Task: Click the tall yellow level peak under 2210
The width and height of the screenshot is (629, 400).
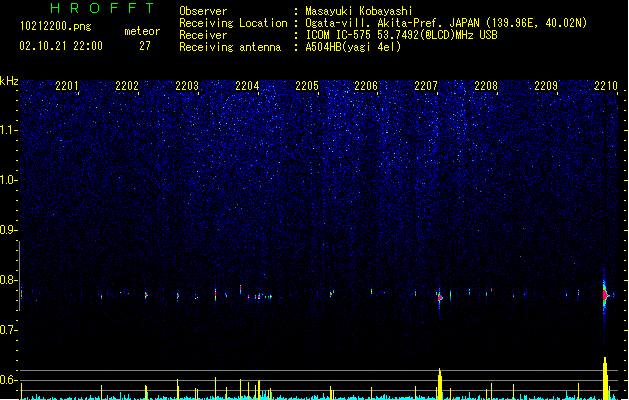Action: pyautogui.click(x=605, y=378)
